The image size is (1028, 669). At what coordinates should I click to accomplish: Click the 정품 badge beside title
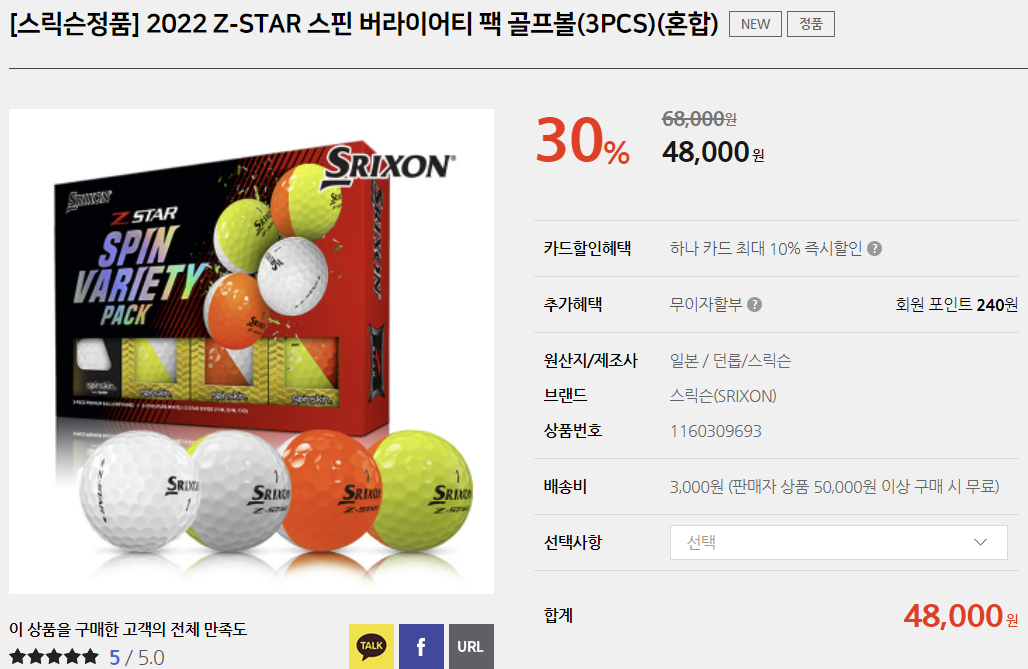pyautogui.click(x=811, y=24)
